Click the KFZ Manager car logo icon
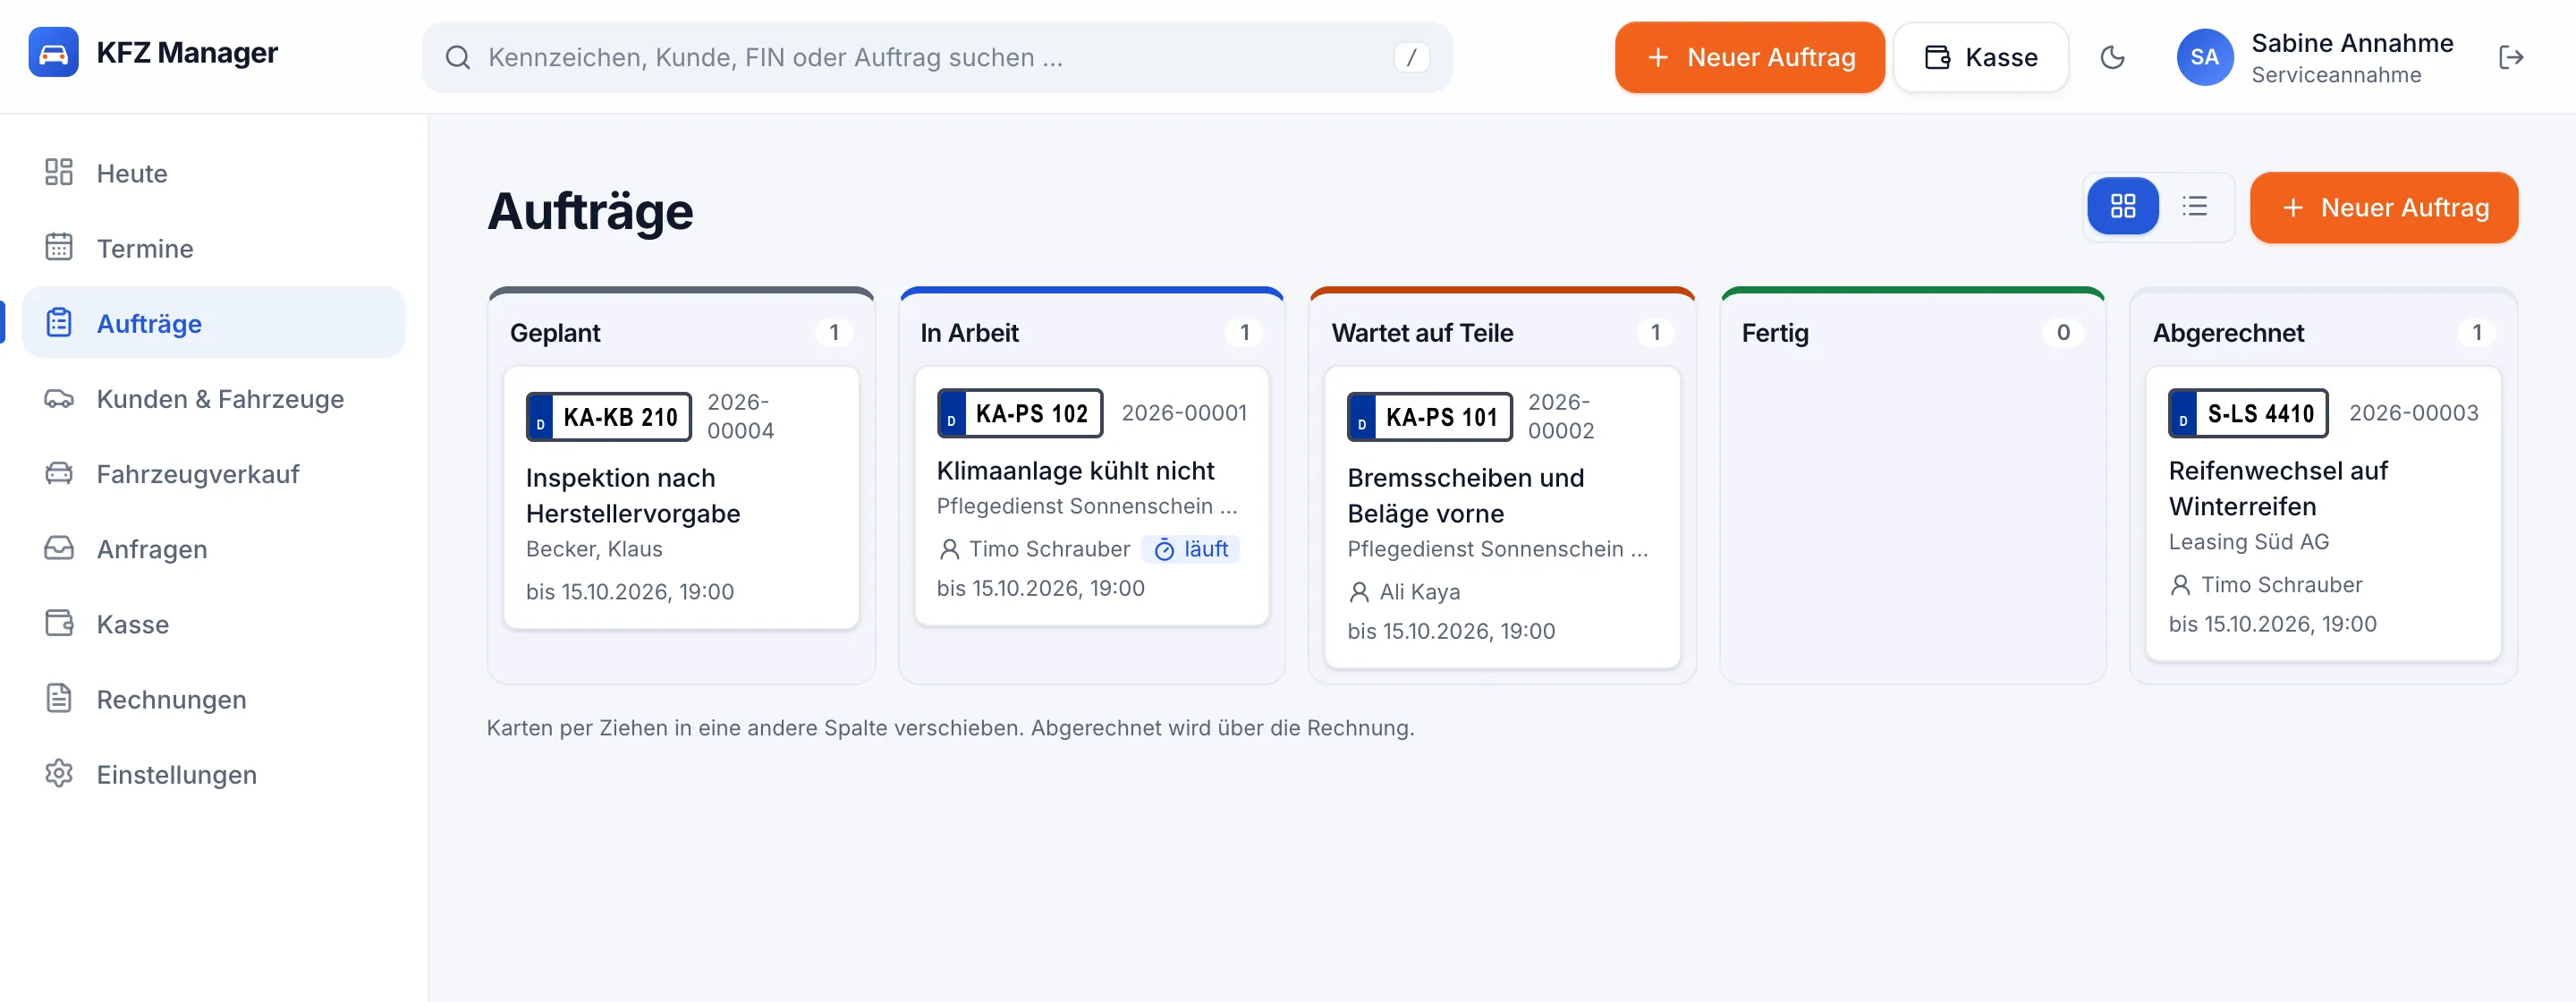Screen dimensions: 2576x1002 point(53,52)
